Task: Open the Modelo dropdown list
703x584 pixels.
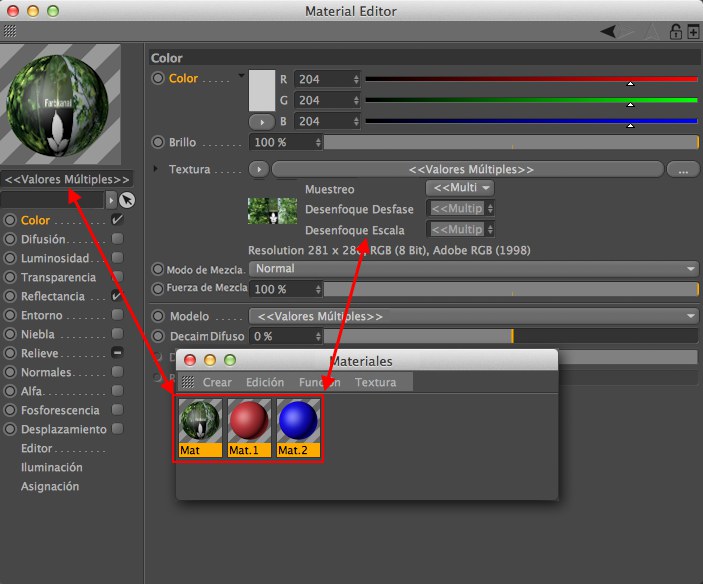Action: pos(473,316)
